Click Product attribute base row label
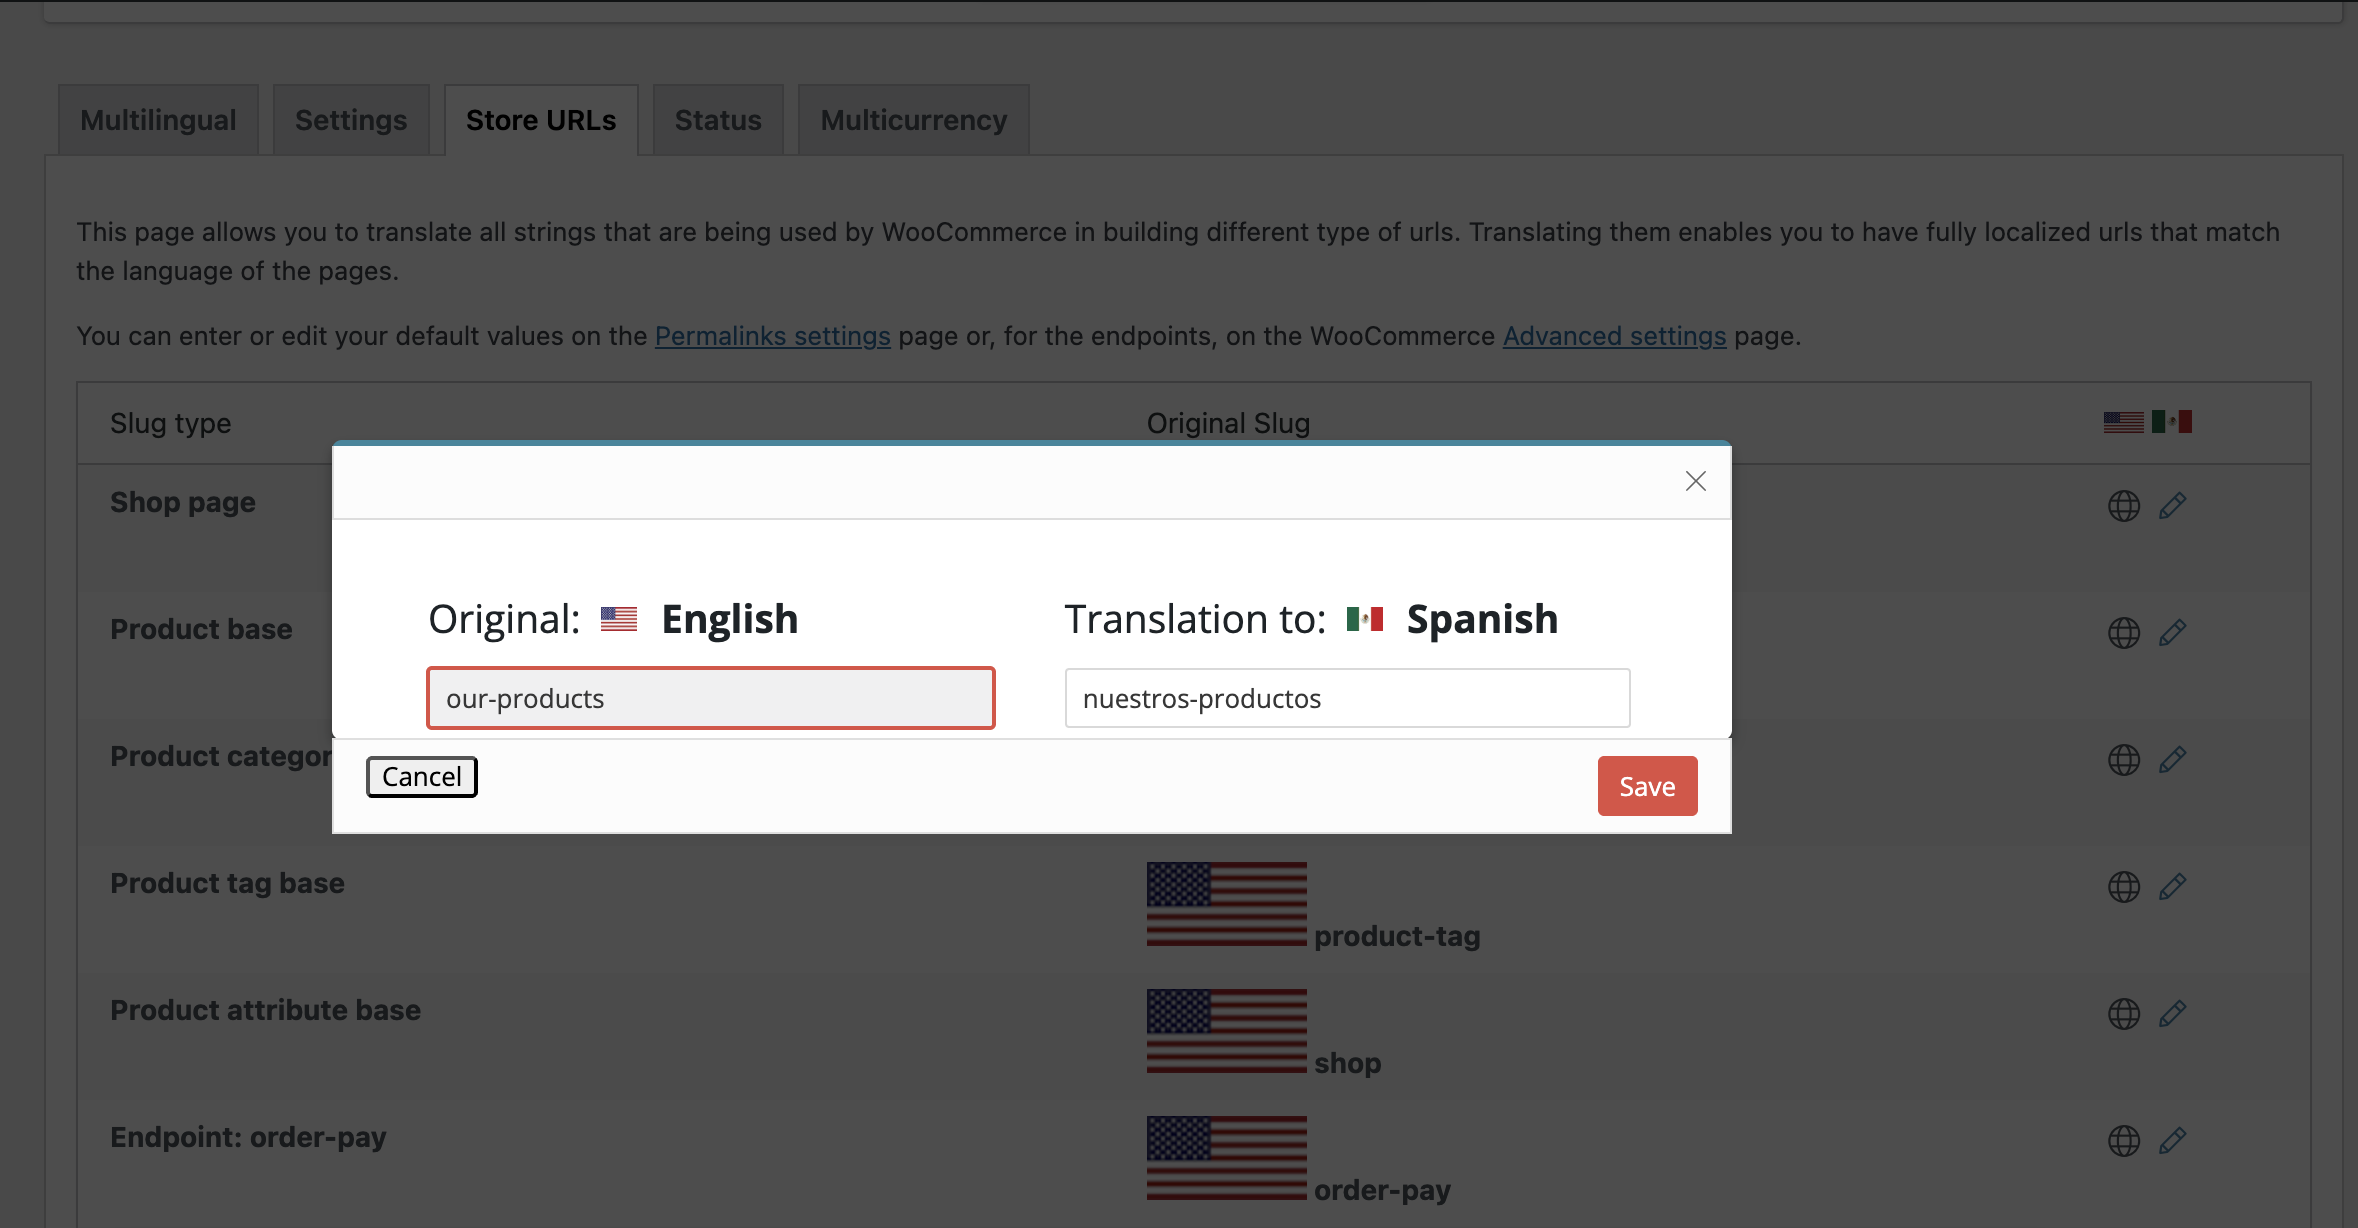 coord(265,1010)
